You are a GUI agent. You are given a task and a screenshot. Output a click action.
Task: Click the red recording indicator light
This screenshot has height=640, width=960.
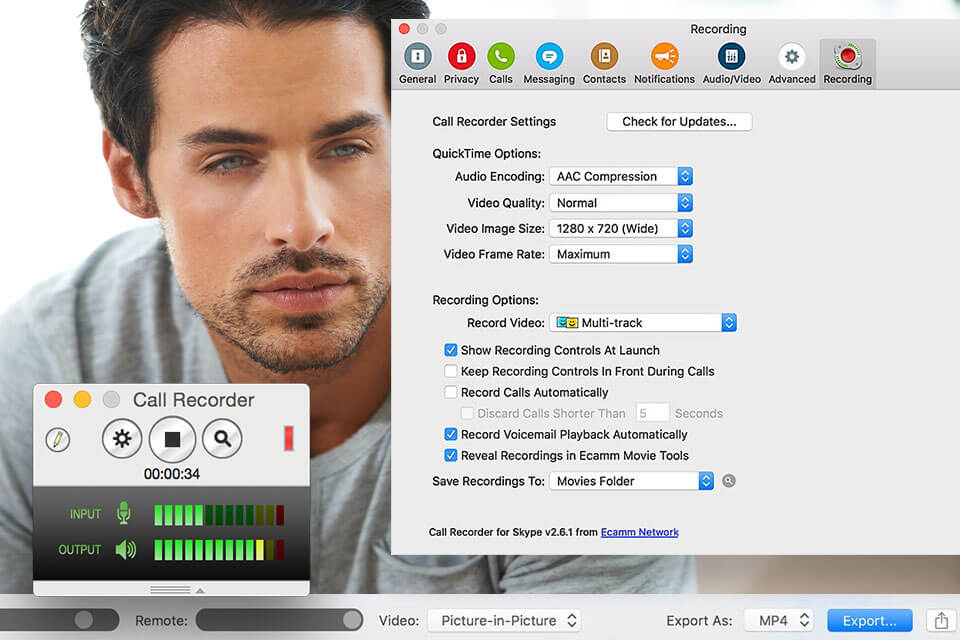coord(288,439)
